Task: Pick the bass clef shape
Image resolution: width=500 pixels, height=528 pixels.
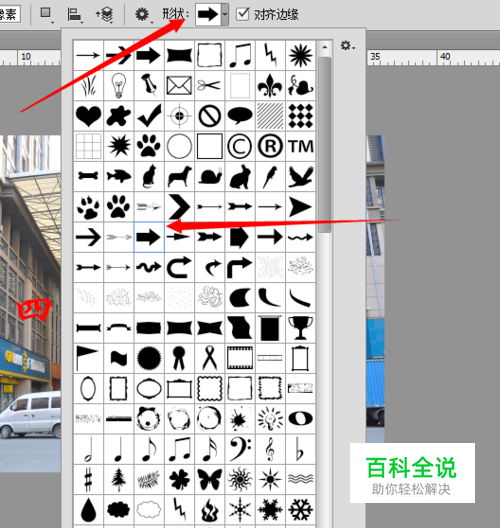Action: (240, 449)
